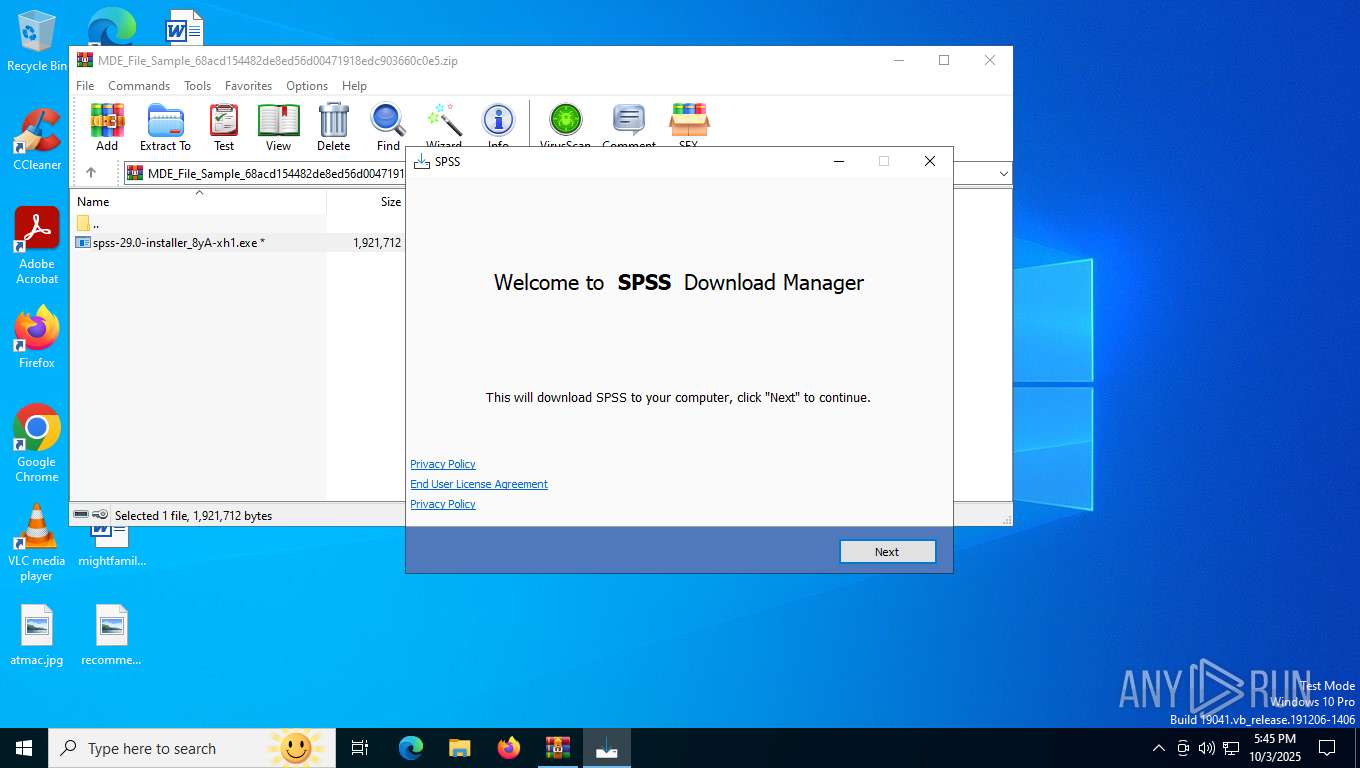Image resolution: width=1360 pixels, height=768 pixels.
Task: Select the Firefox desktop shortcut
Action: point(37,337)
